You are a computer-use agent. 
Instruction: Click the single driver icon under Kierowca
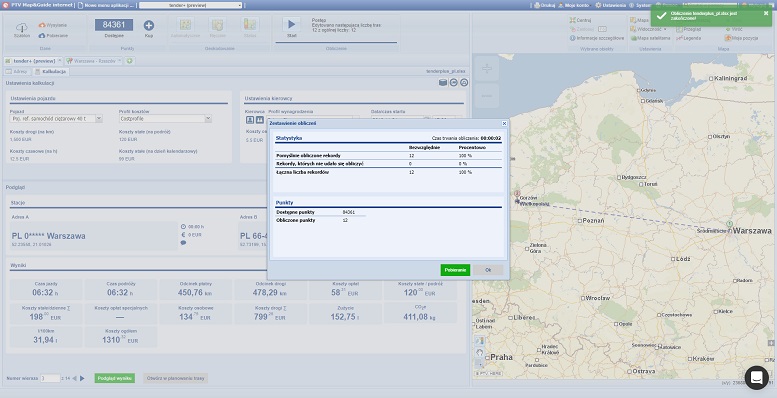point(250,120)
